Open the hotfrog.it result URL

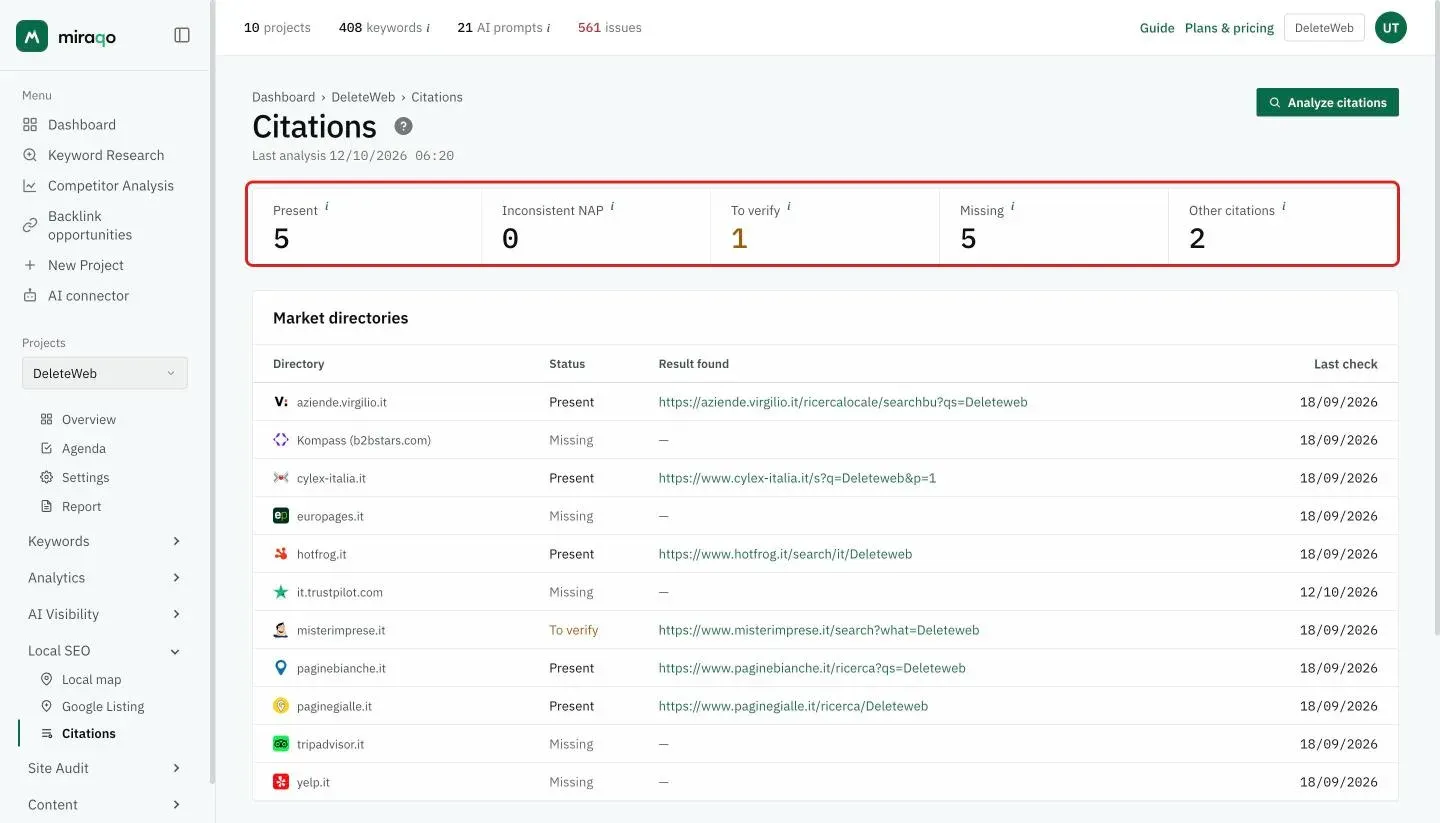click(x=785, y=554)
